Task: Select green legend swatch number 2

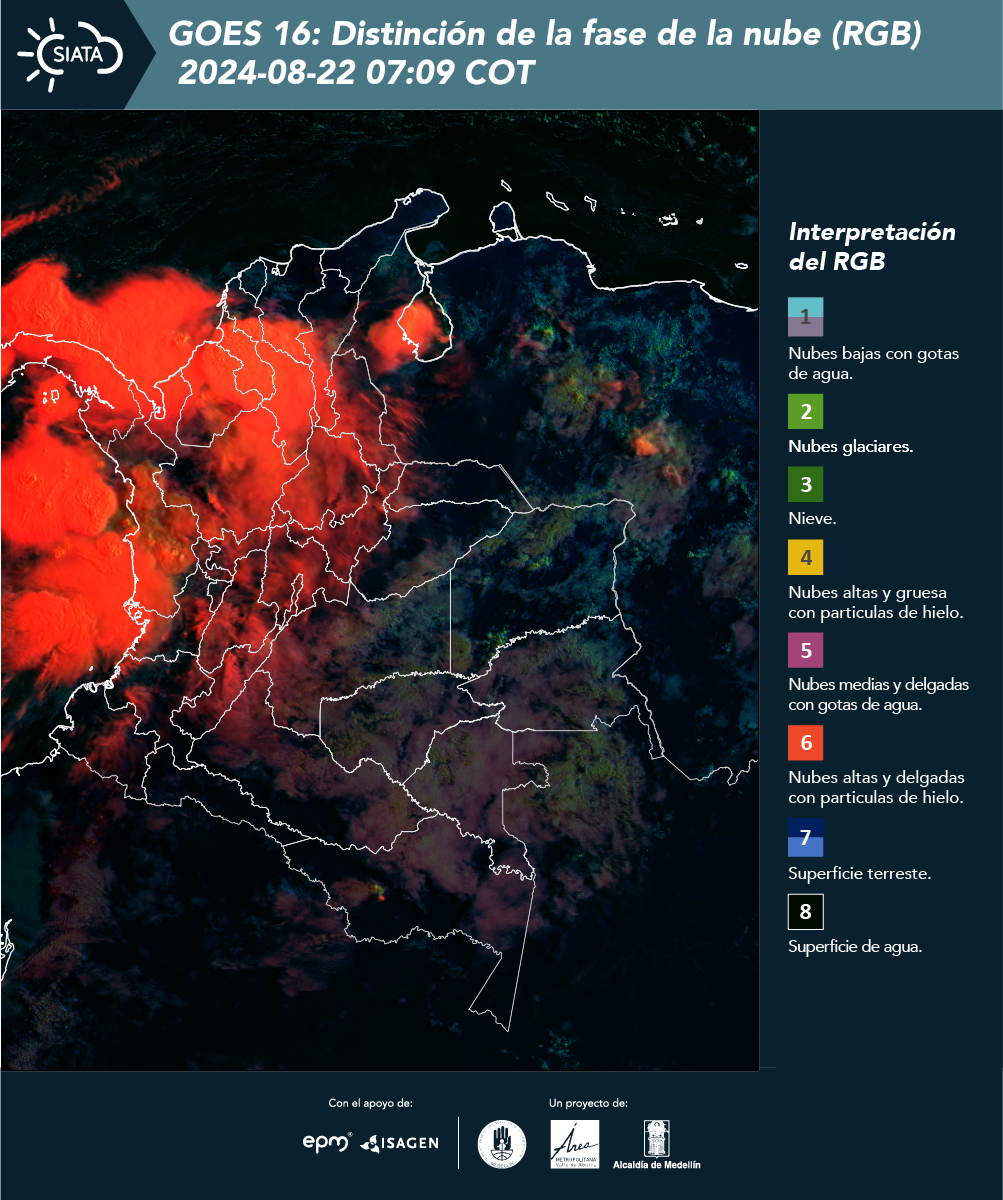Action: pyautogui.click(x=805, y=412)
